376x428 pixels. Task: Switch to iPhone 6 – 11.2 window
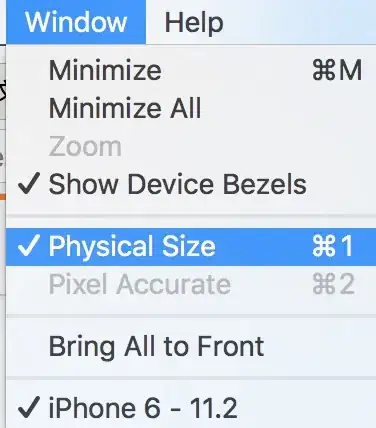tap(191, 408)
